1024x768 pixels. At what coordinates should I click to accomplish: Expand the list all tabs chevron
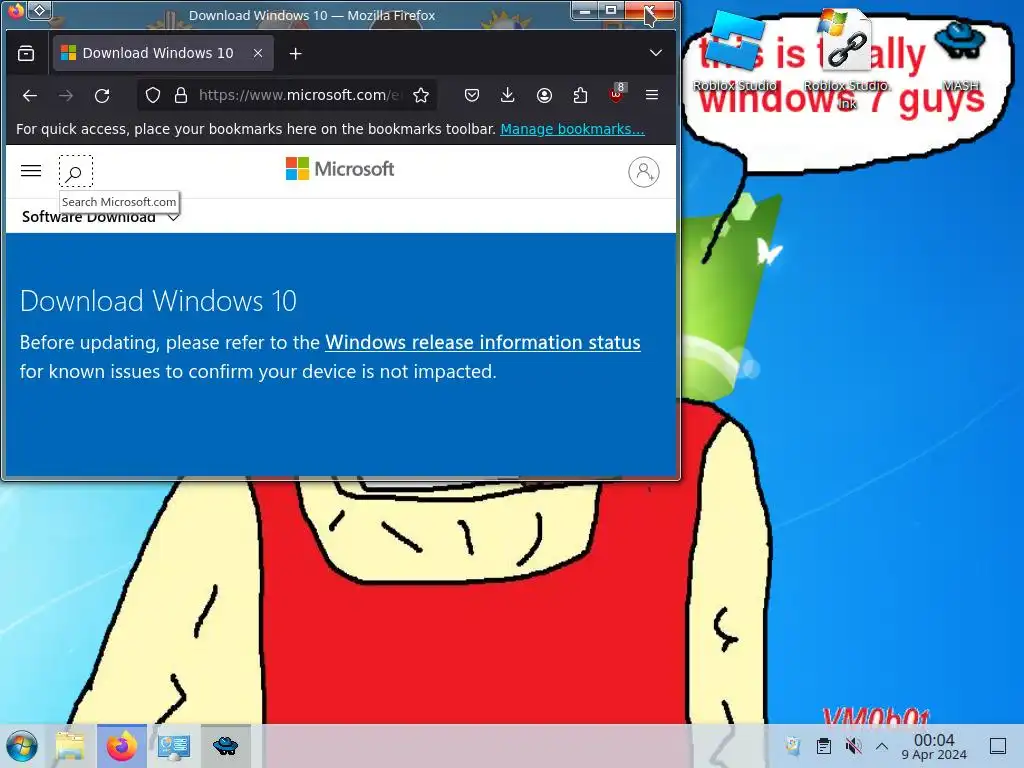click(x=656, y=53)
